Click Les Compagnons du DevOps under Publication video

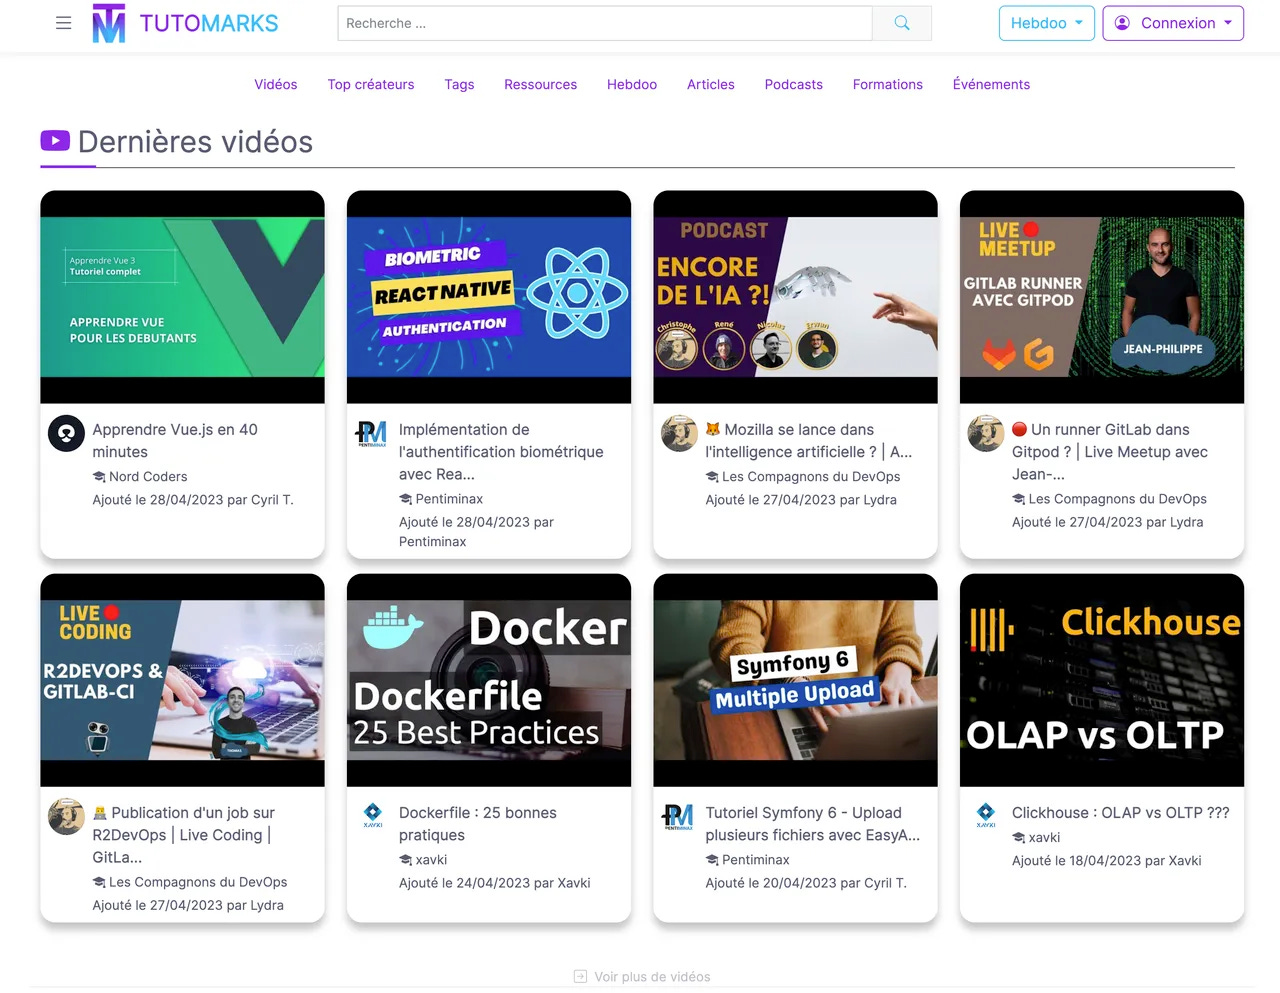point(198,881)
